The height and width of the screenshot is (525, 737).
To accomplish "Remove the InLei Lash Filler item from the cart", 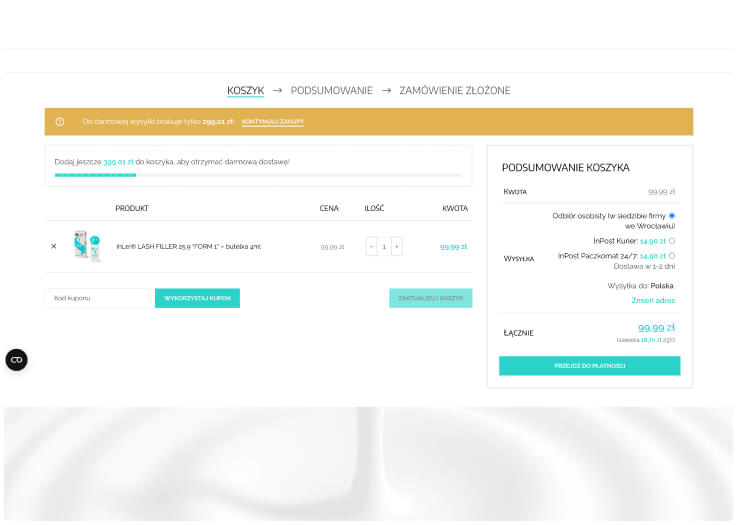I will (x=54, y=246).
